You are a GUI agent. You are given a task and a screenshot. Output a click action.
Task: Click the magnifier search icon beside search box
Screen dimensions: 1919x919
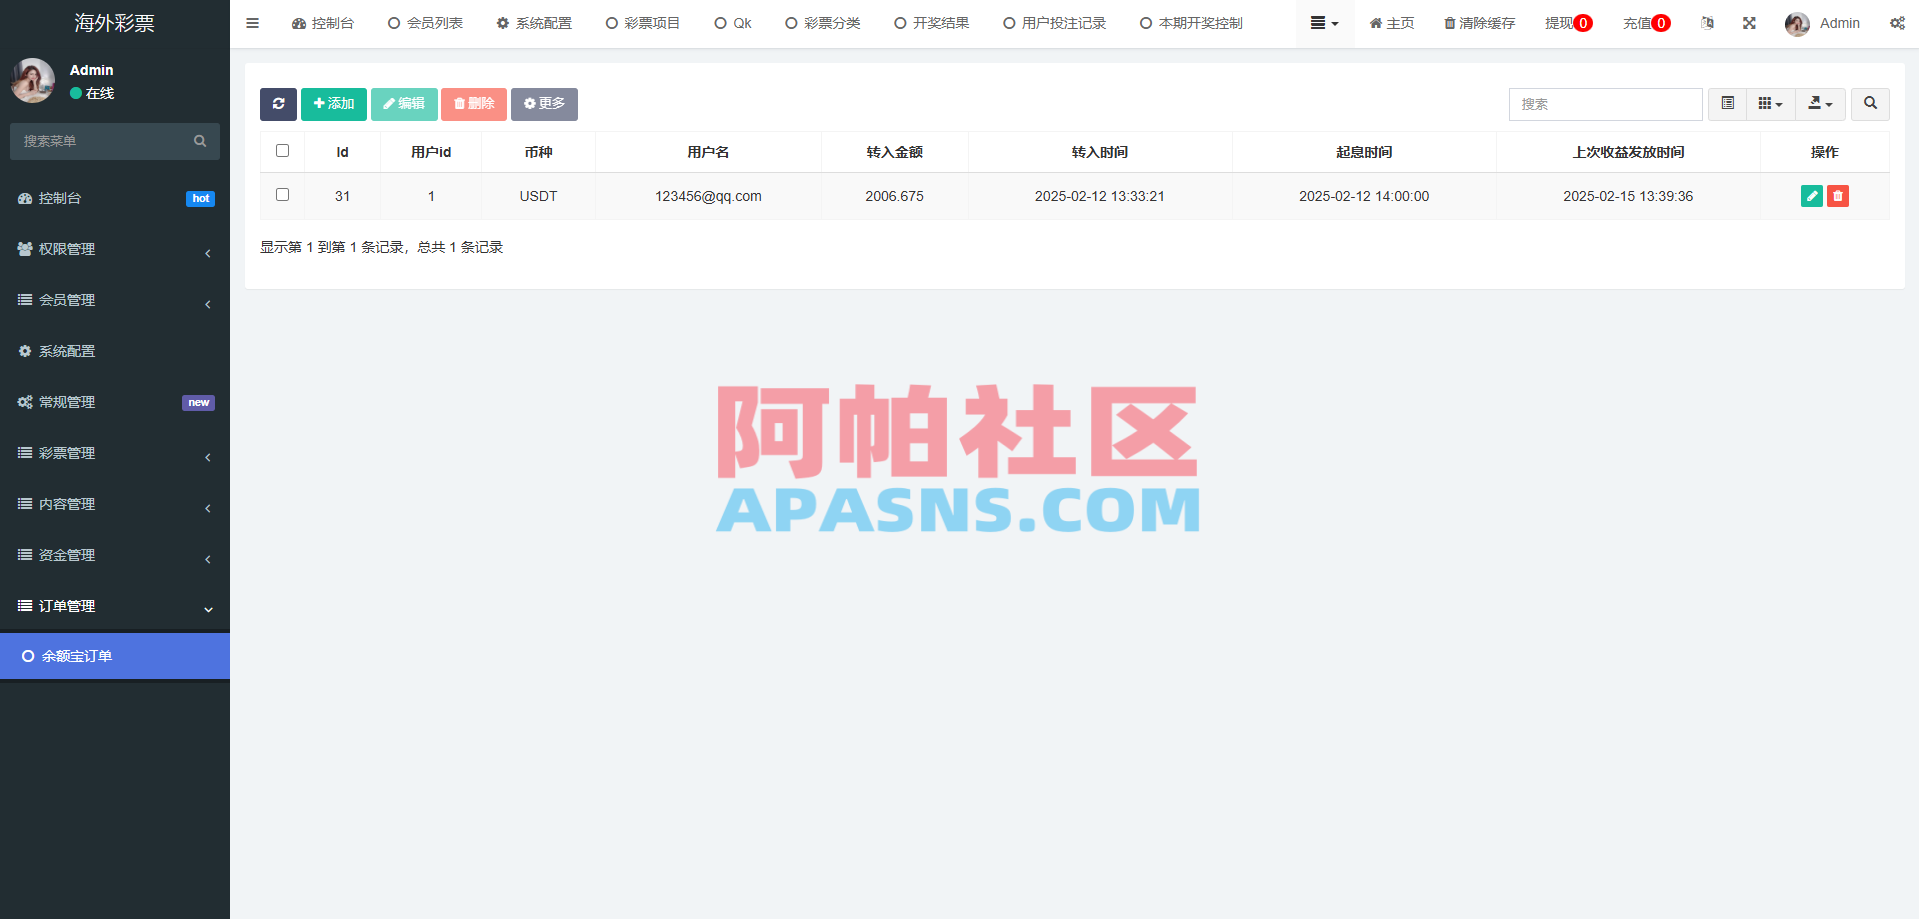click(1869, 104)
